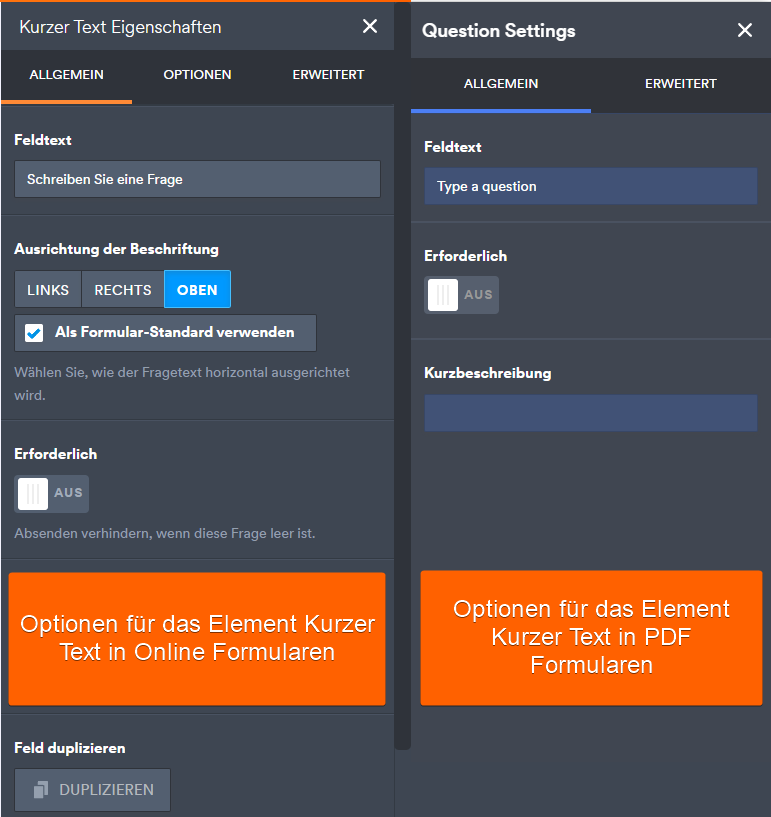Click the Kurzbeschreibung input box

[x=590, y=413]
